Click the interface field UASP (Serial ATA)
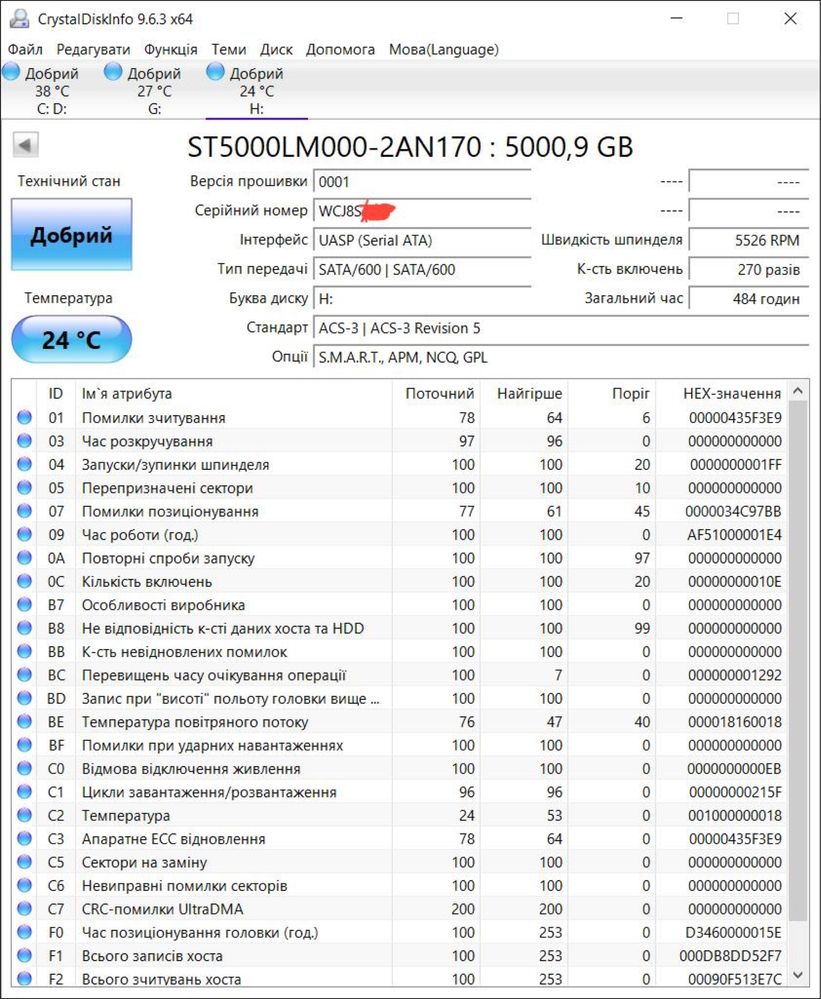This screenshot has height=999, width=821. pos(422,240)
